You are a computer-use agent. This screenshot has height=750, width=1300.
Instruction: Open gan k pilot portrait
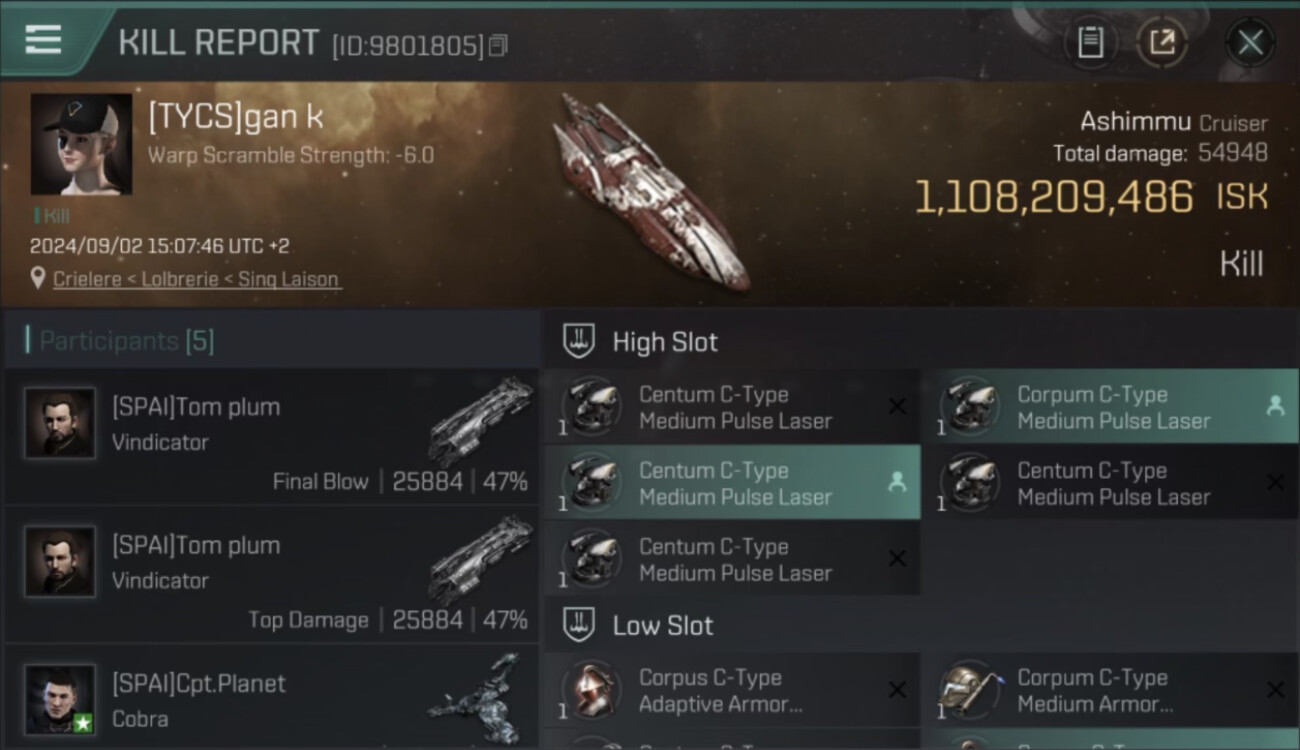point(81,144)
